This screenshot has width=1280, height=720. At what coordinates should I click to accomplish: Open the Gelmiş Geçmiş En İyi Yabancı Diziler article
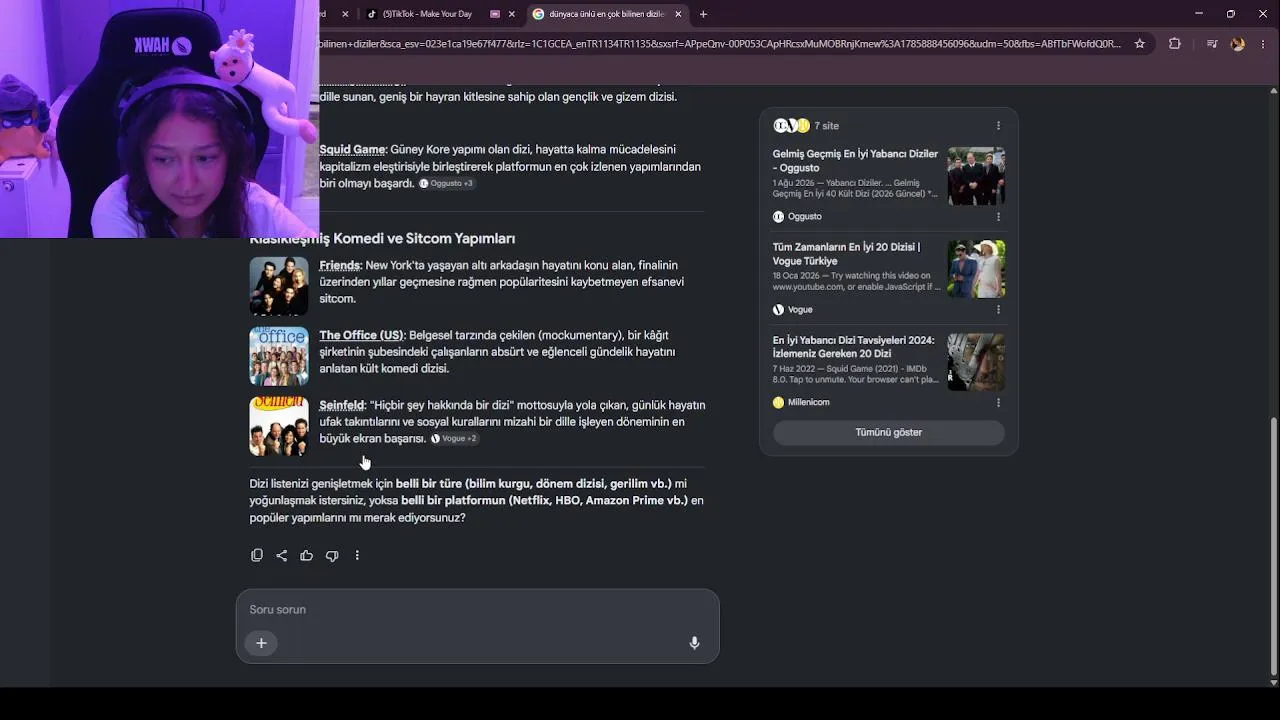coord(855,161)
